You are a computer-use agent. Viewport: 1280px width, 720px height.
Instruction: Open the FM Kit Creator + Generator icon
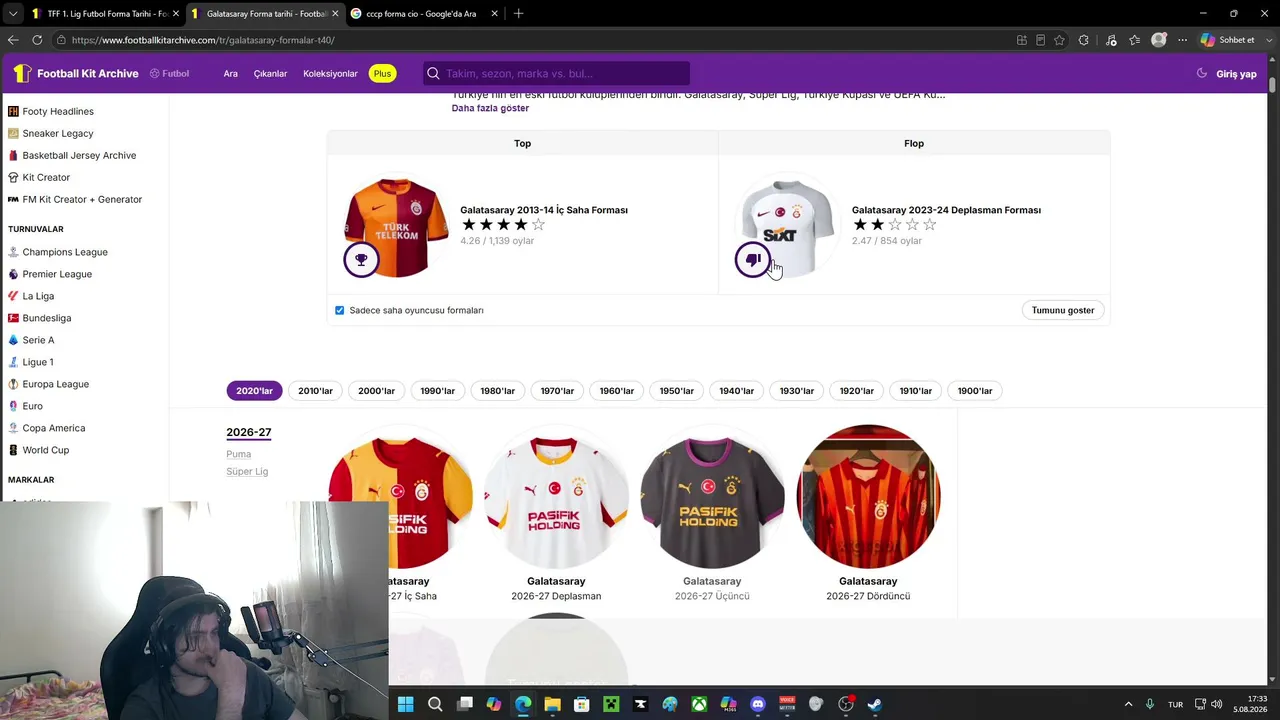coord(13,199)
